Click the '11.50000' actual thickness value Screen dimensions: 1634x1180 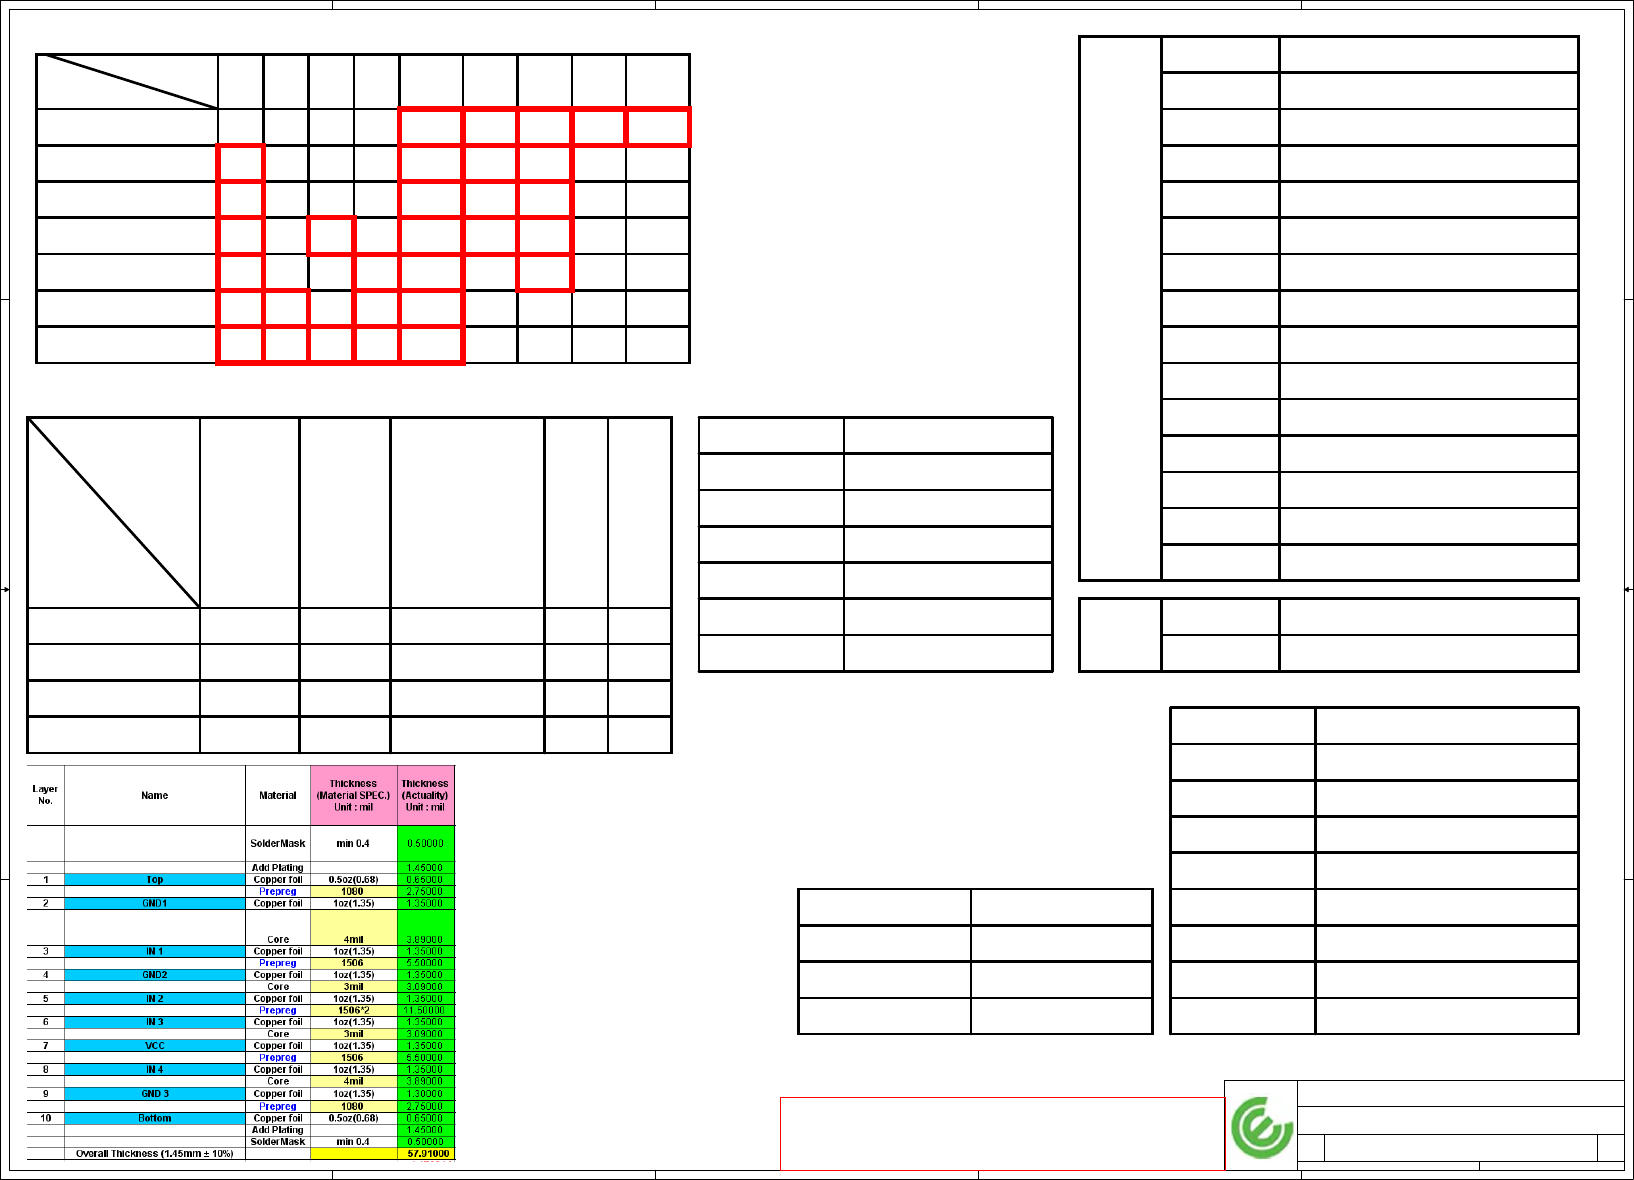click(x=425, y=1010)
